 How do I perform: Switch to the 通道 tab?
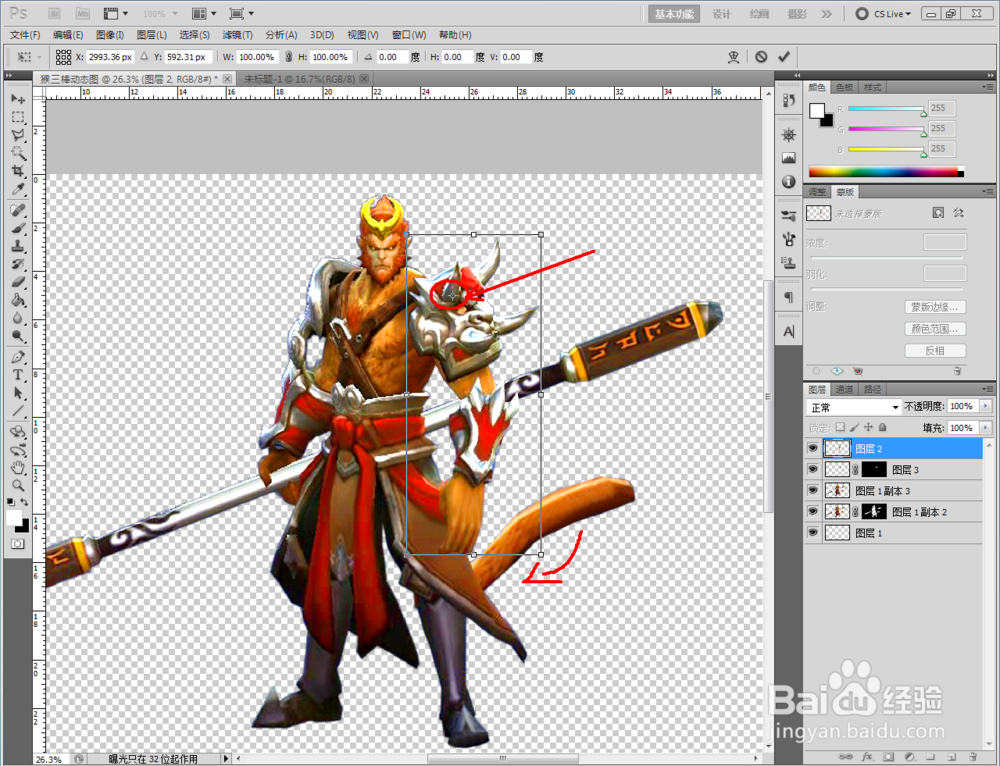(844, 389)
